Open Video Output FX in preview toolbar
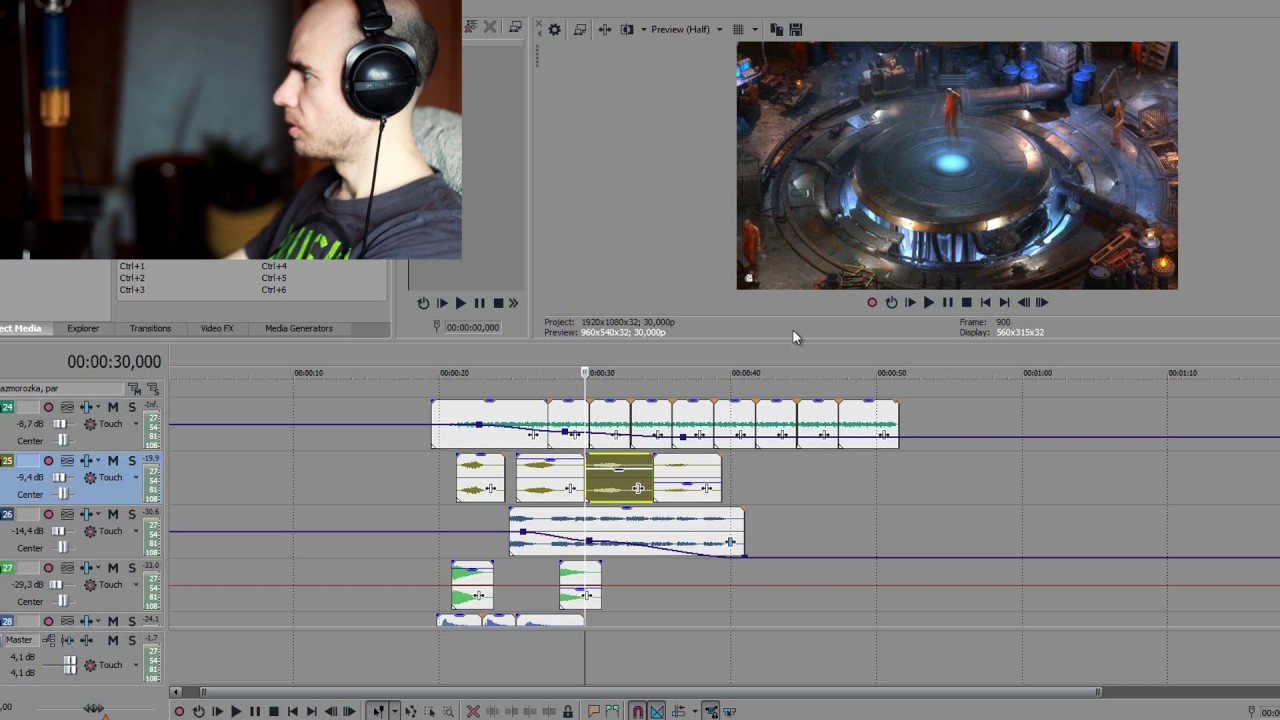 point(604,30)
